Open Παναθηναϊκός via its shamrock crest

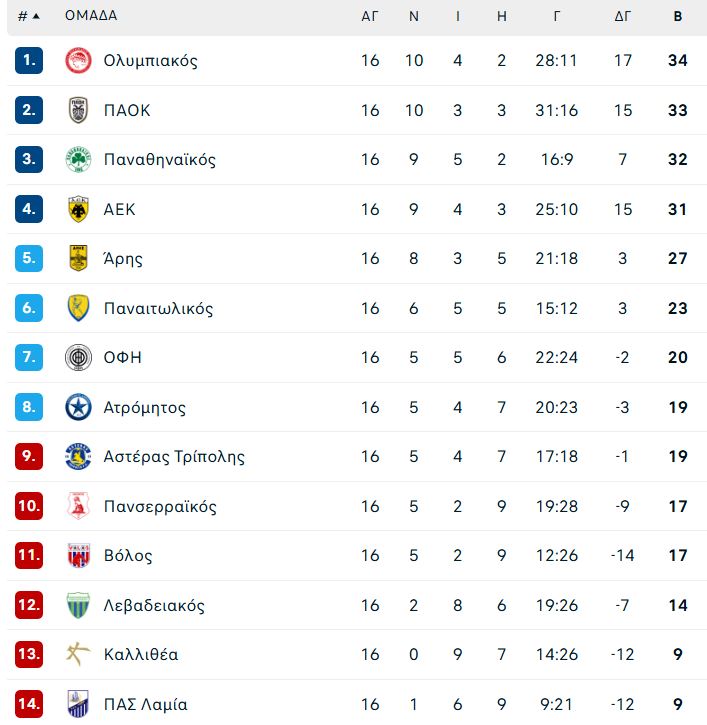78,160
